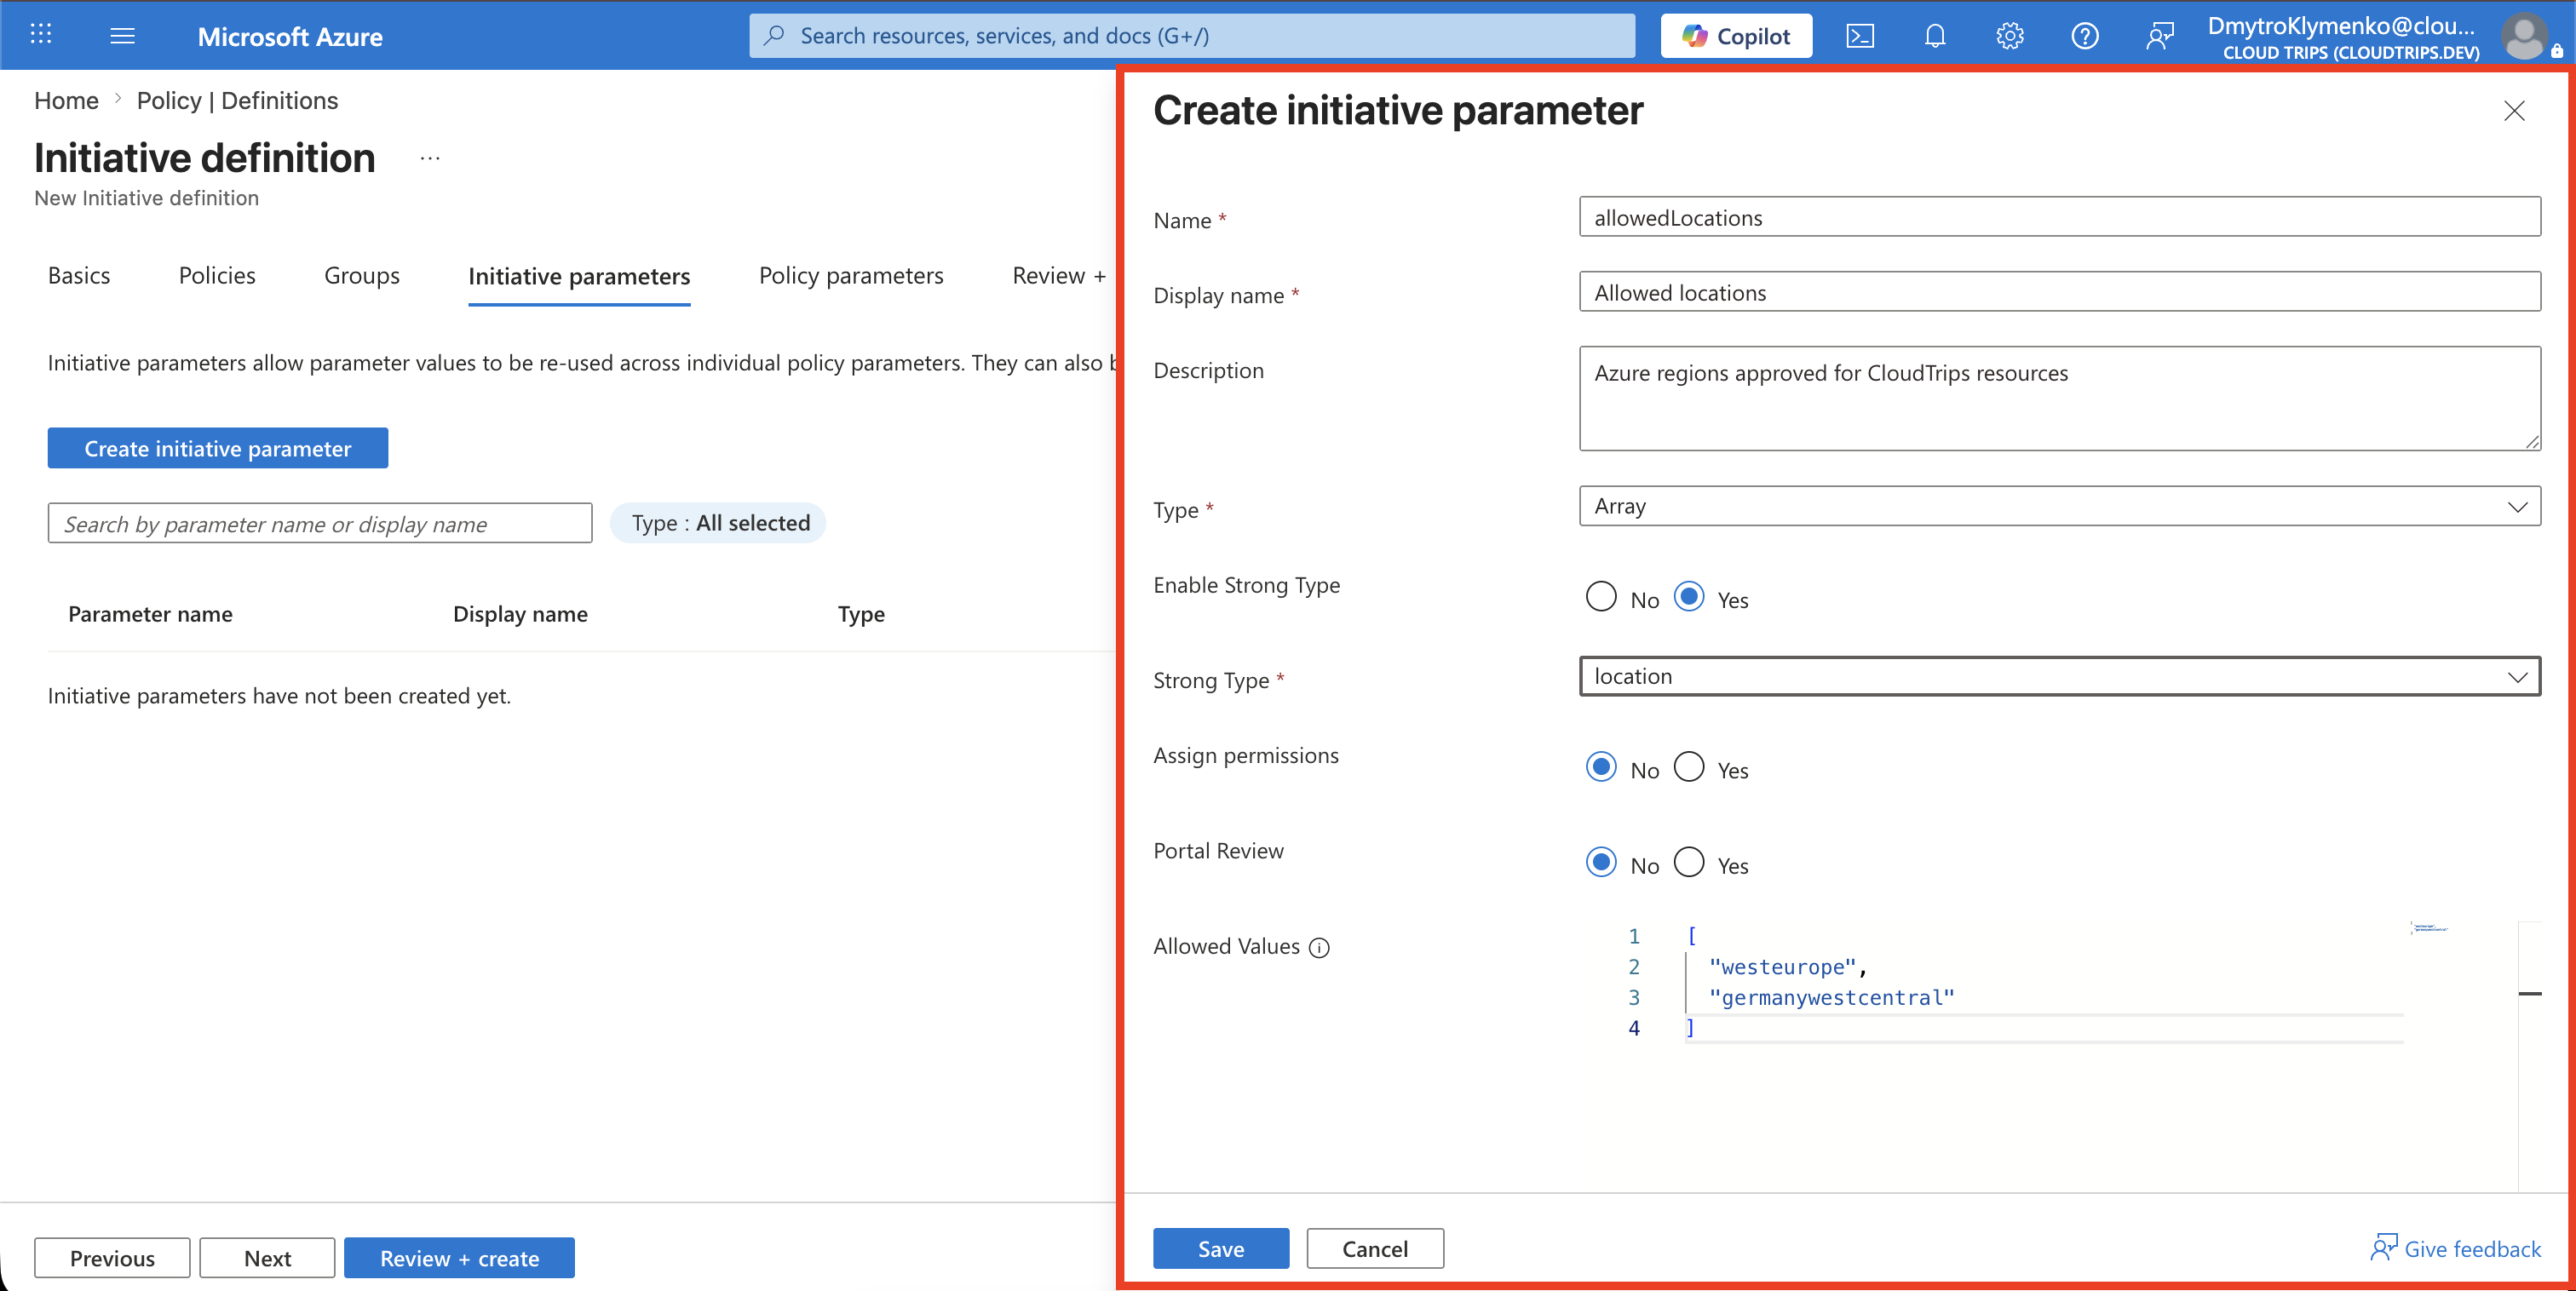Click the Allowed Values editor scrollbar
The width and height of the screenshot is (2576, 1291).
click(x=2530, y=1055)
